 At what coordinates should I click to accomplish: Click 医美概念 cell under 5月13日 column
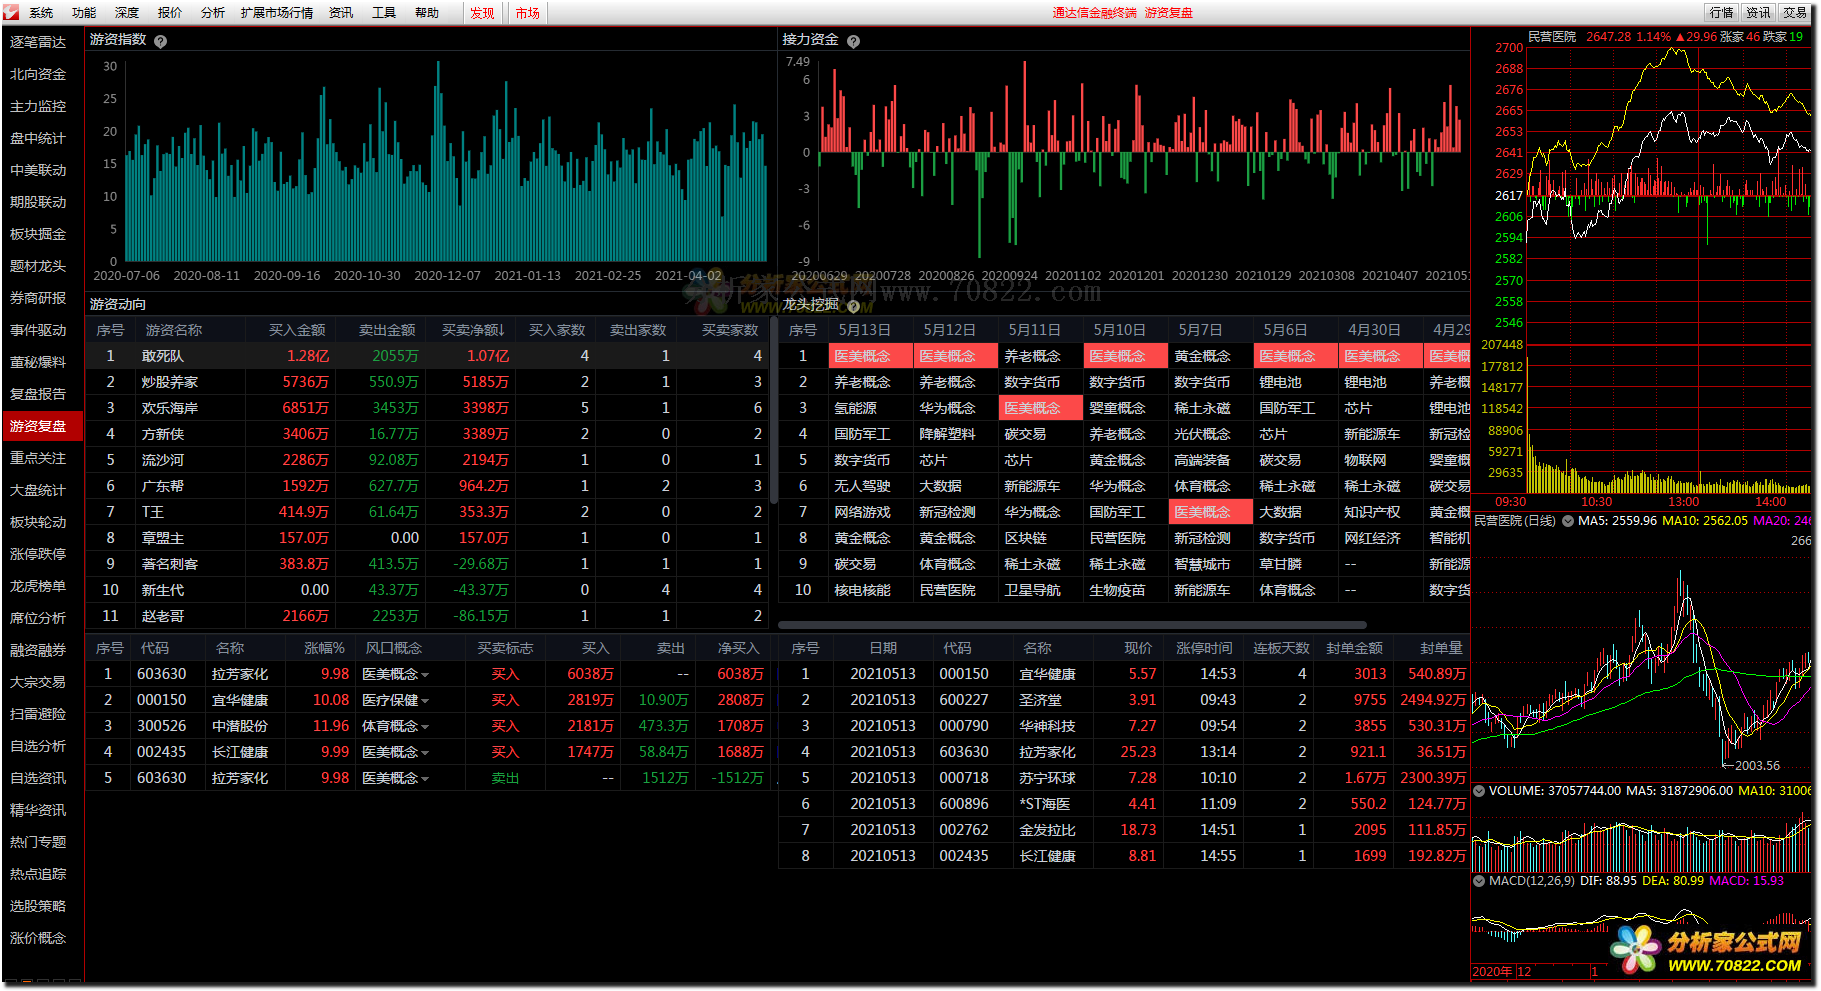pyautogui.click(x=870, y=356)
